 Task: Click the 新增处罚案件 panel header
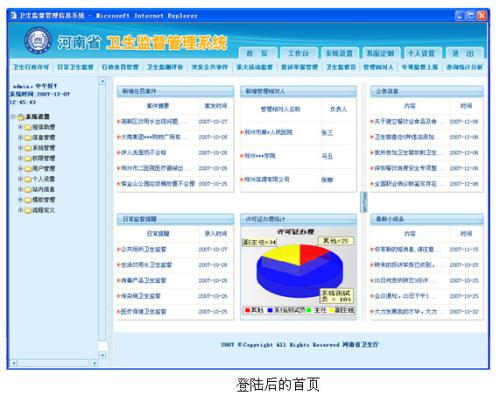coord(175,91)
